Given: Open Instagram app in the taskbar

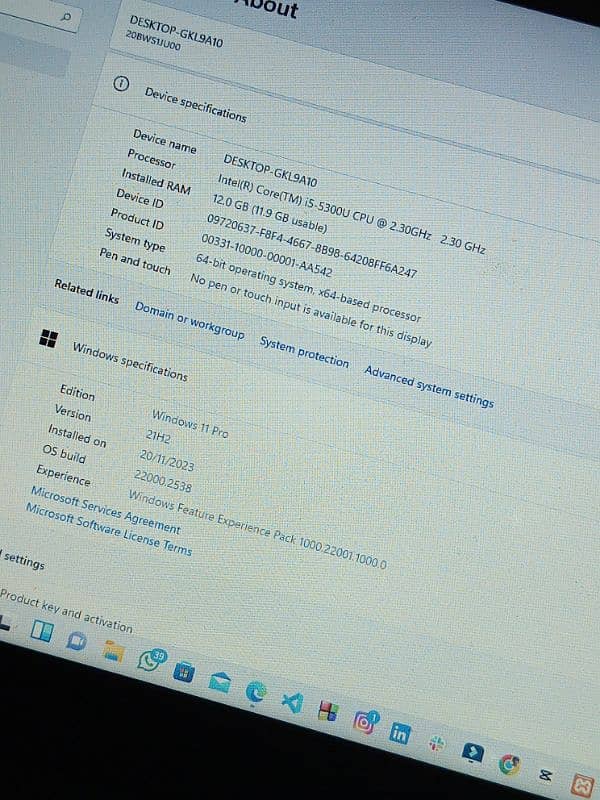Looking at the screenshot, I should point(363,722).
